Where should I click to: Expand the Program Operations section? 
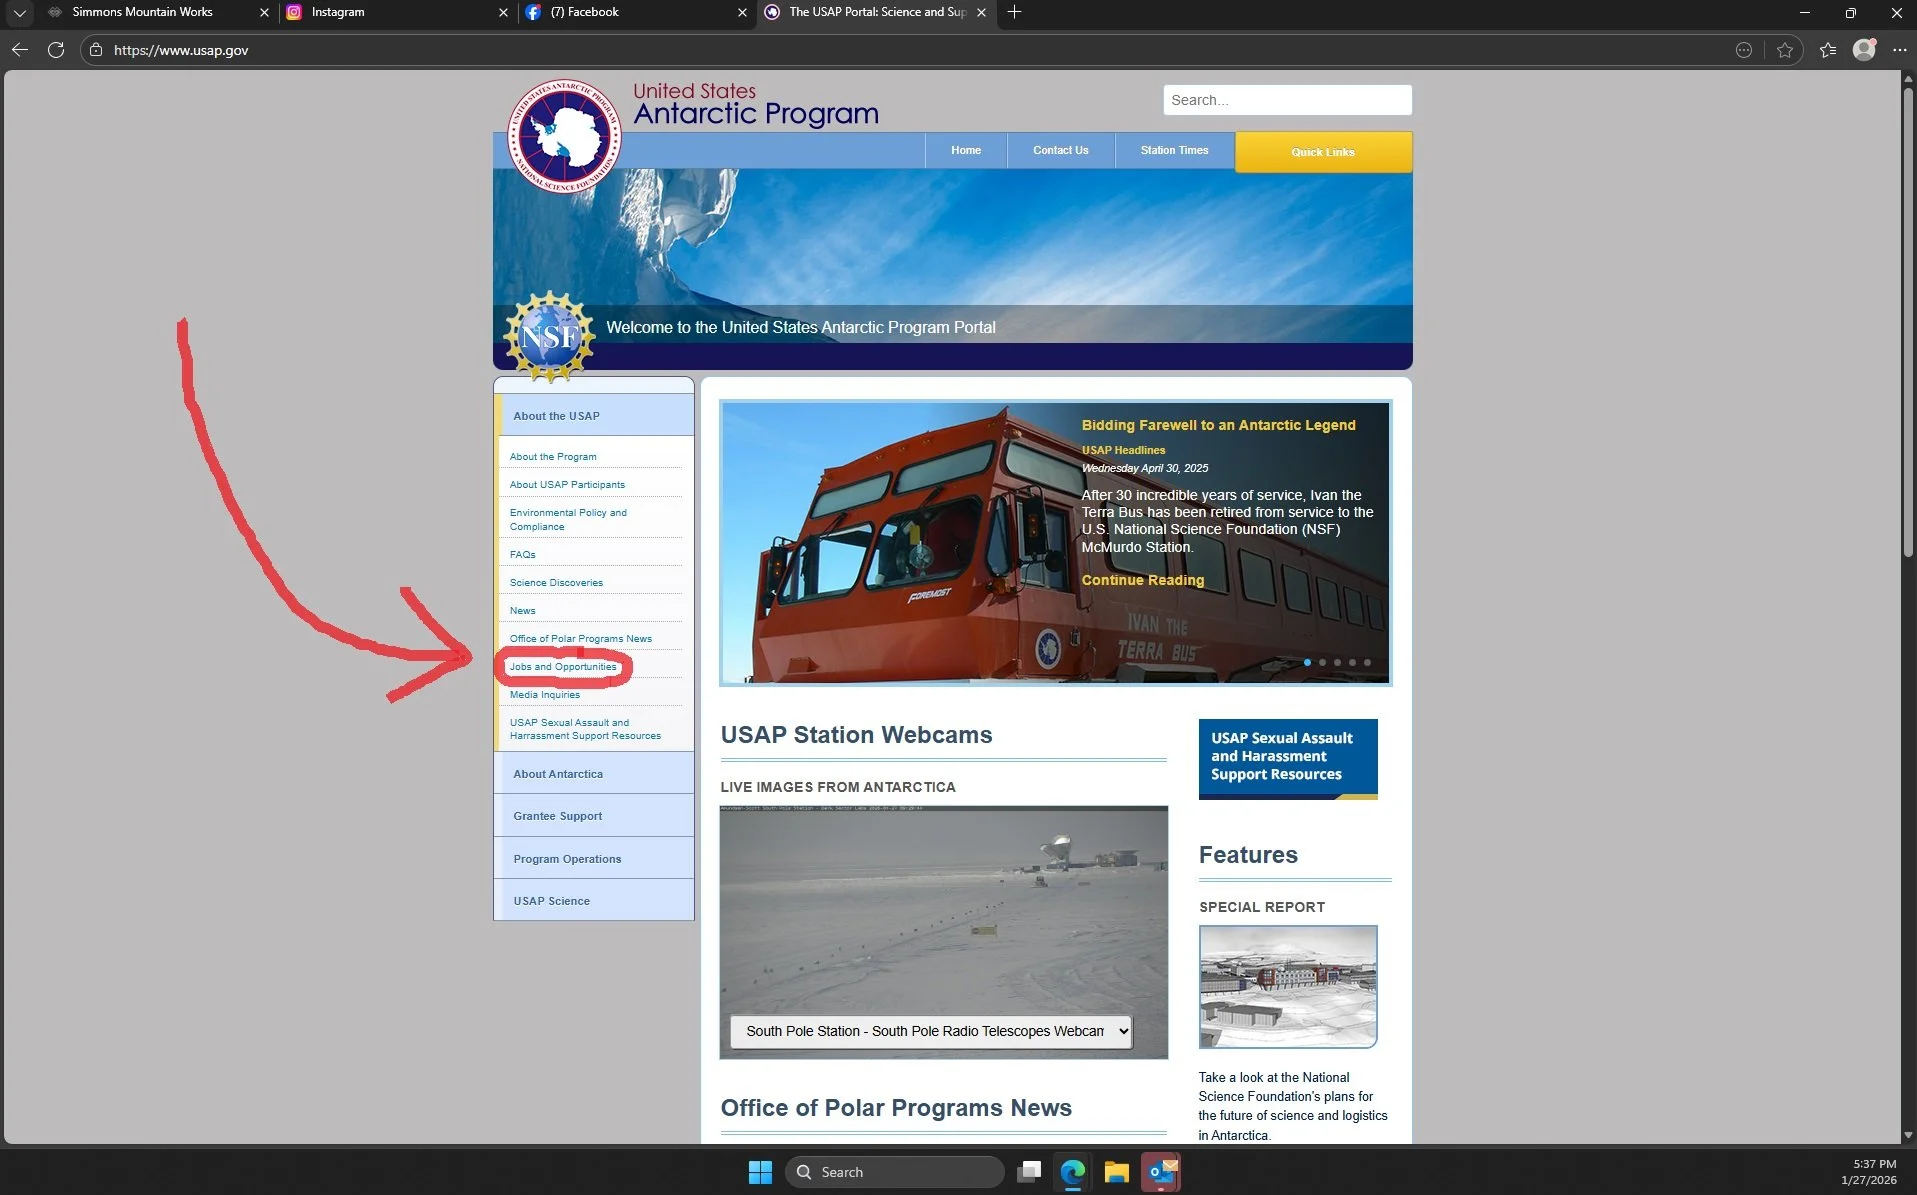point(595,858)
